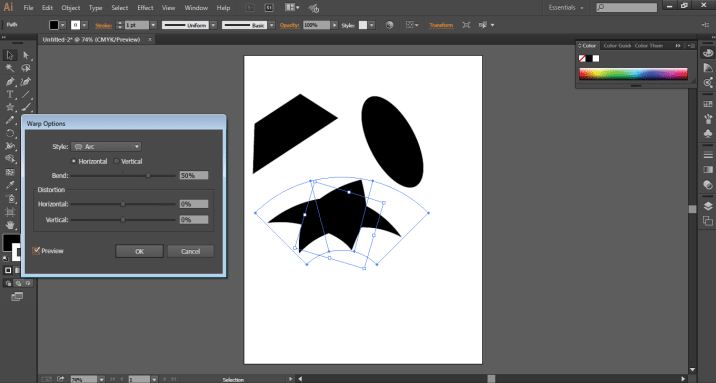The width and height of the screenshot is (716, 383).
Task: Open the Change Screen Mode icon
Action: [17, 297]
